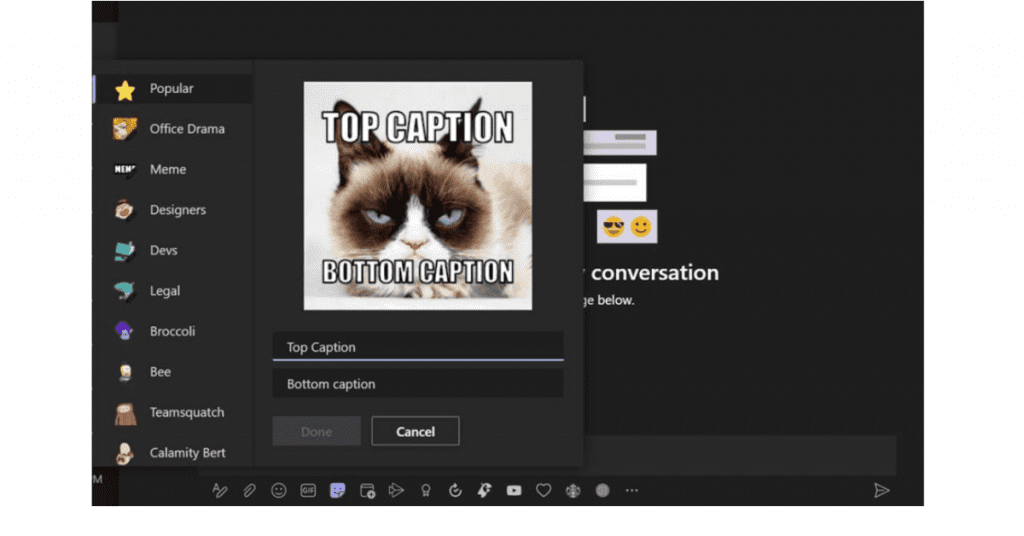The width and height of the screenshot is (1024, 536).
Task: Click the Format text icon
Action: pyautogui.click(x=220, y=490)
